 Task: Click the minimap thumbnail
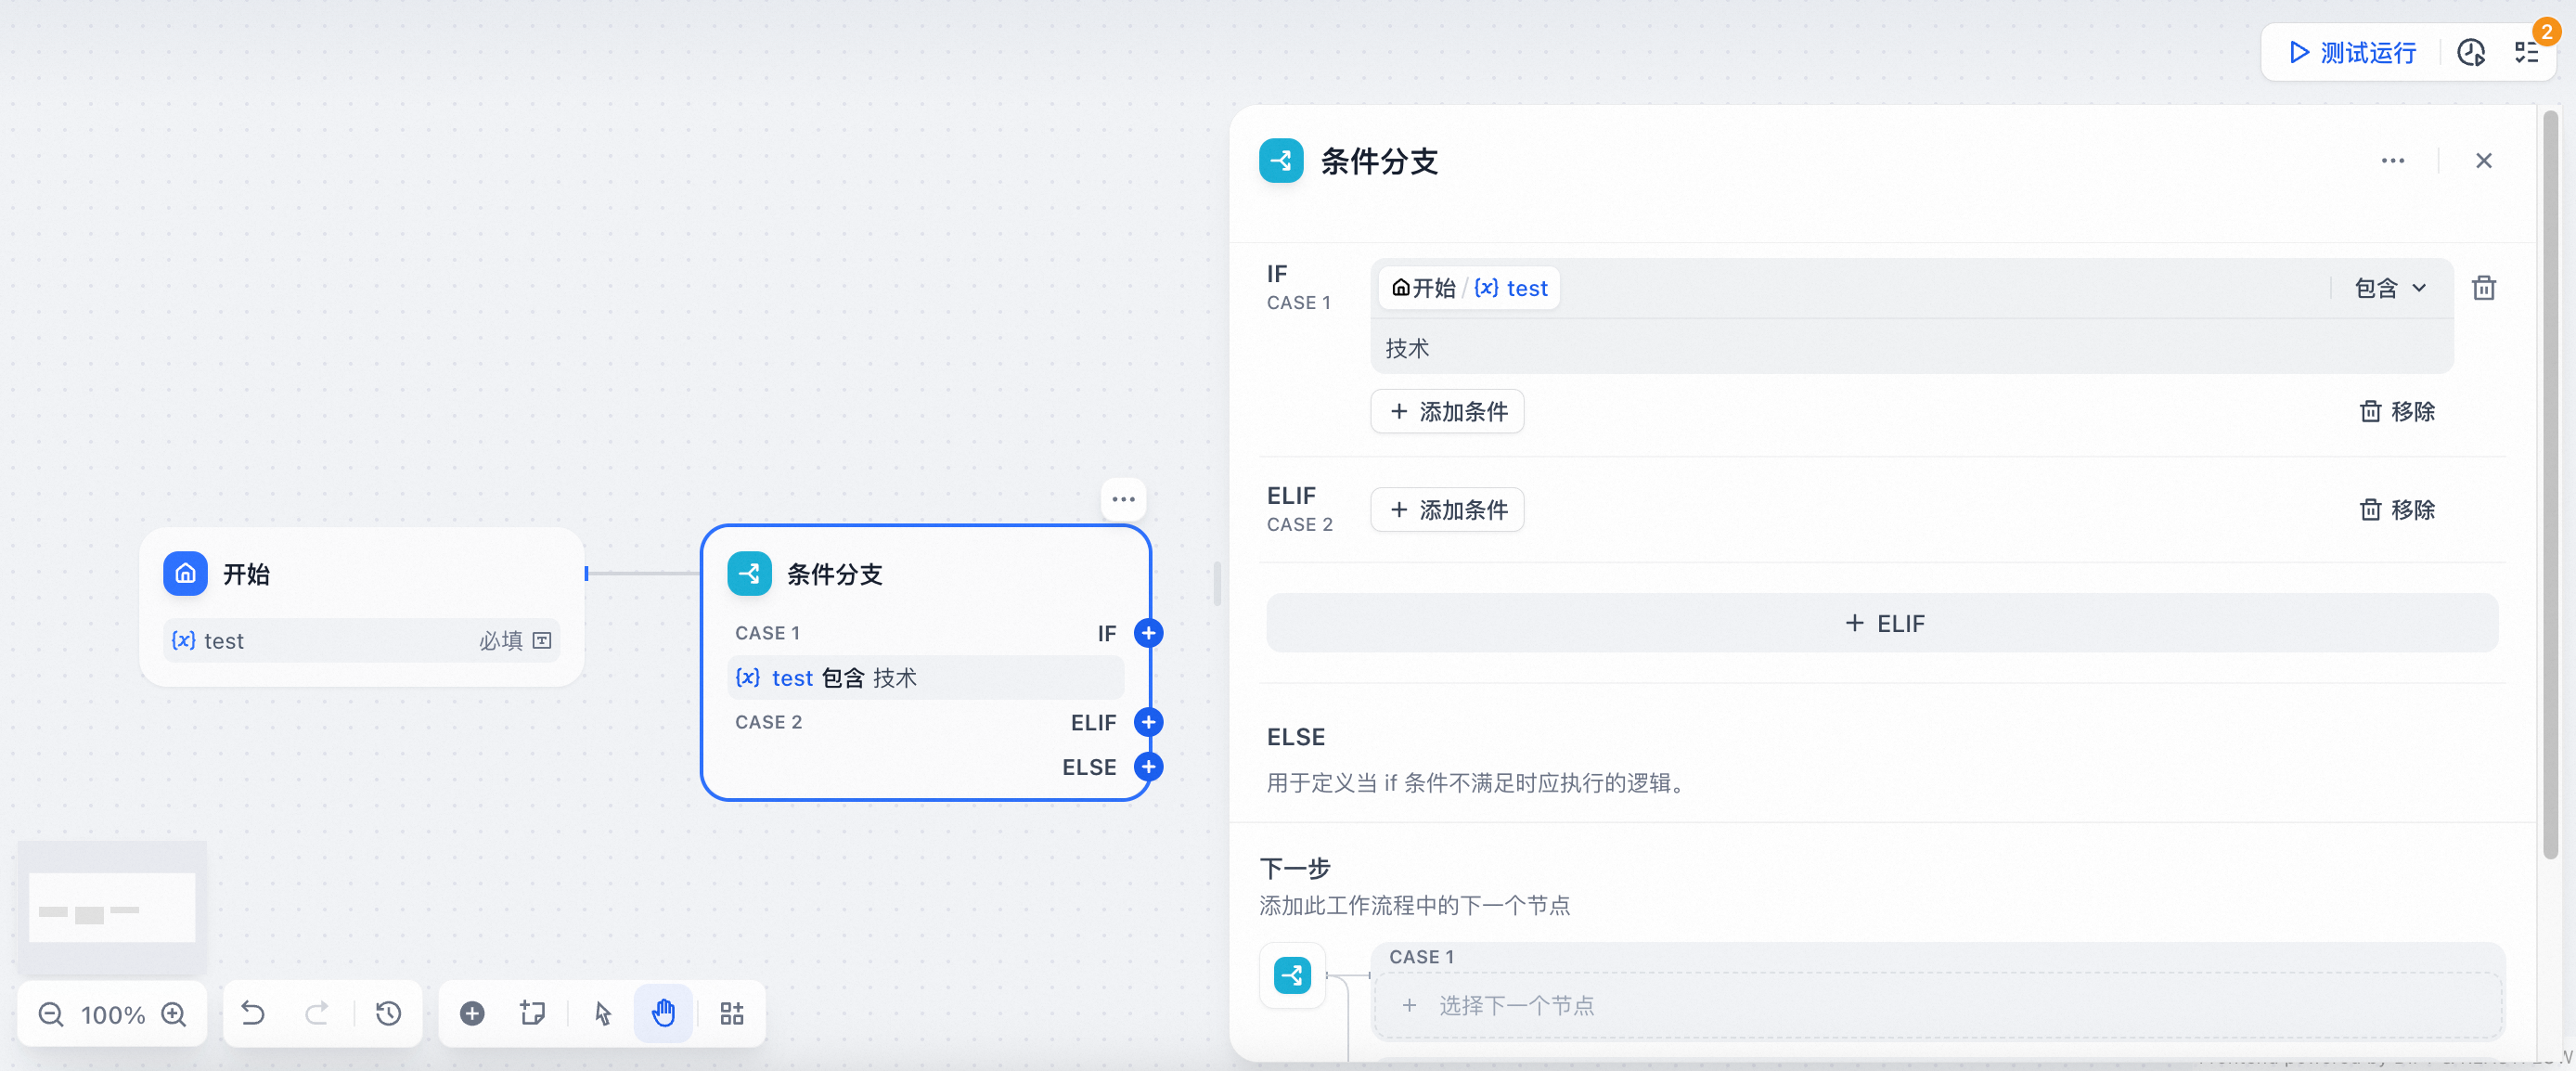(x=112, y=907)
